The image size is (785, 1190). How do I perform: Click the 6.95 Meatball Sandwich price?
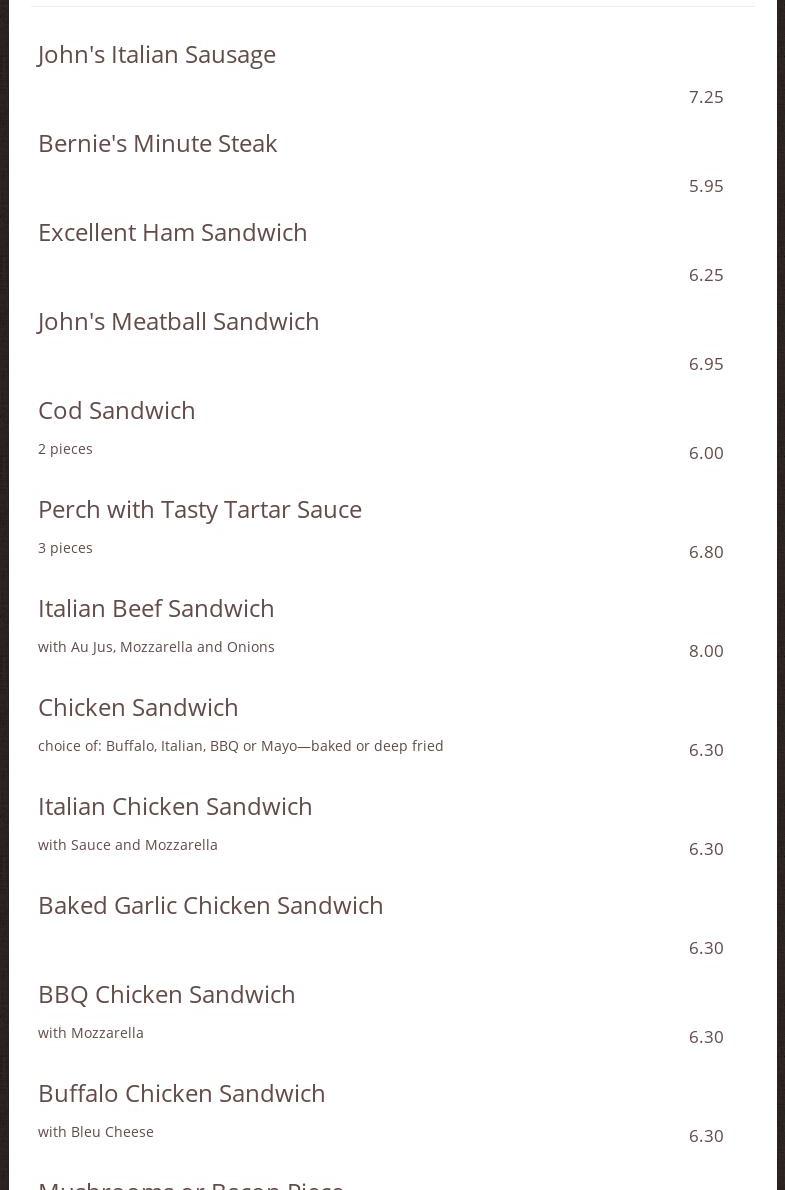[x=705, y=364]
